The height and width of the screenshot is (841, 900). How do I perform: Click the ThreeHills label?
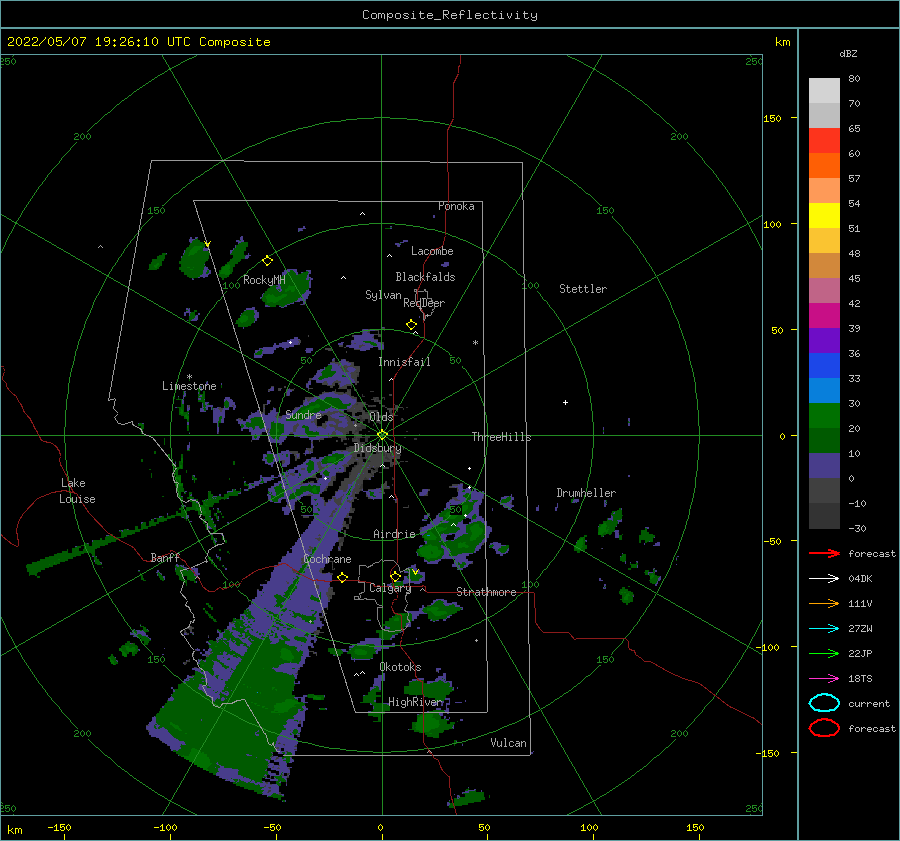pos(501,437)
